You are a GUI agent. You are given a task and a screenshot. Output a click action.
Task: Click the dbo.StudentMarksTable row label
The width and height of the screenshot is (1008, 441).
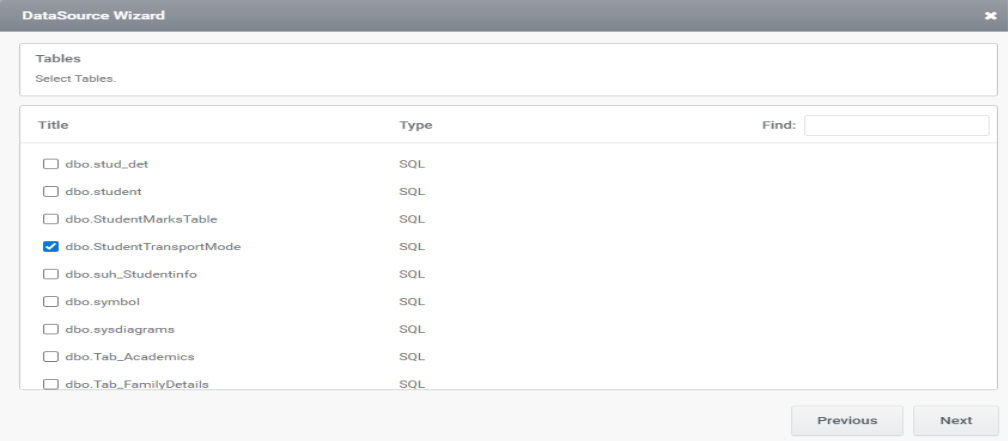141,219
